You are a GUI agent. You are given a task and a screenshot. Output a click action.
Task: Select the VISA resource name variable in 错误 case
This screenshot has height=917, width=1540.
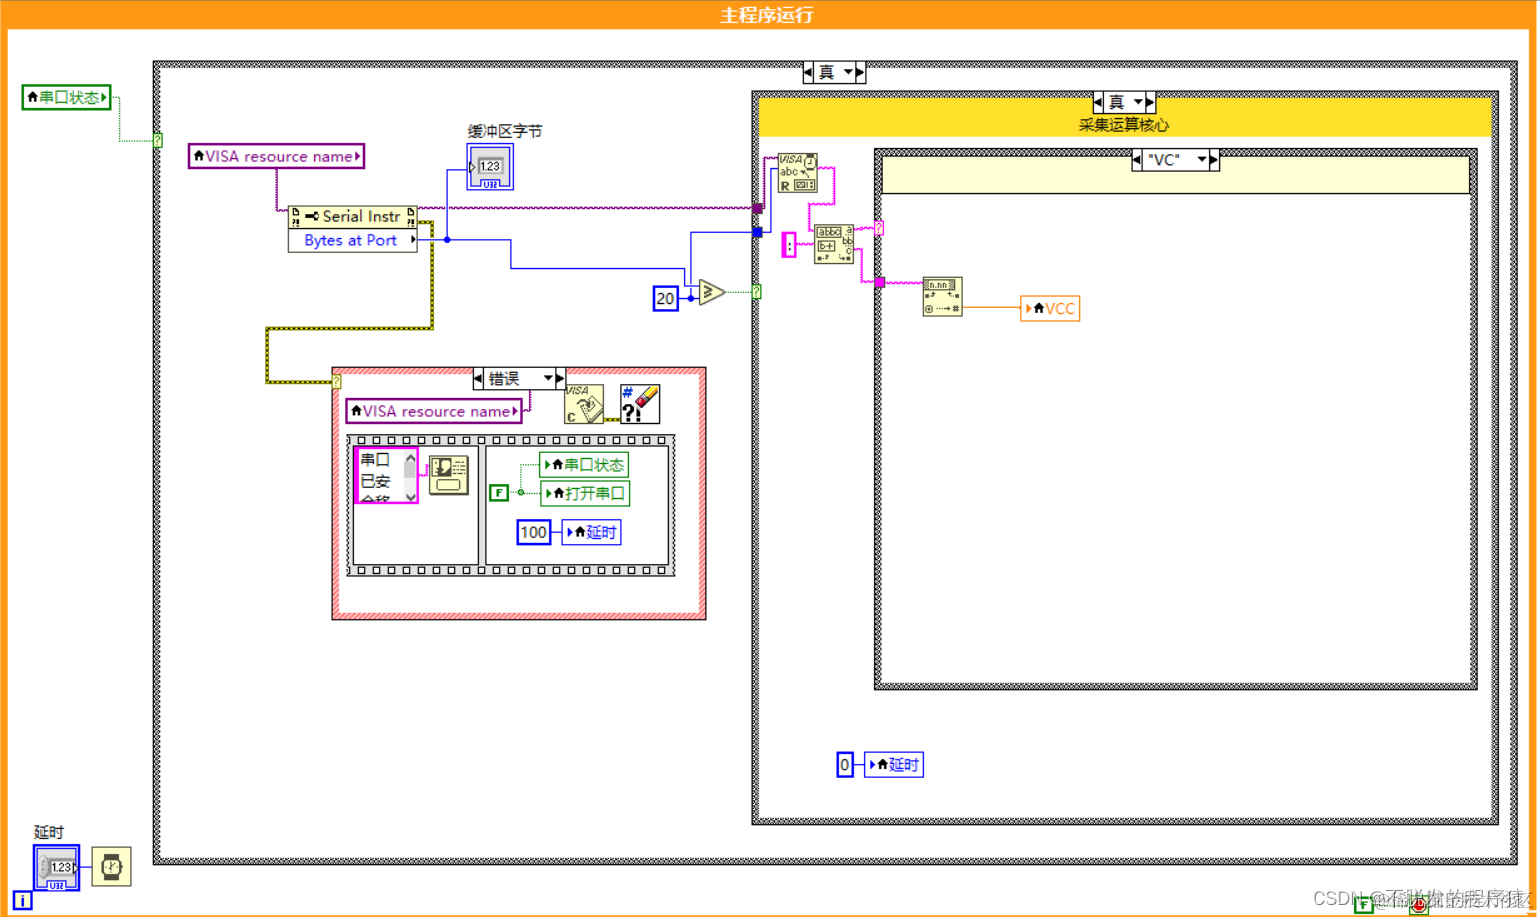(x=434, y=411)
